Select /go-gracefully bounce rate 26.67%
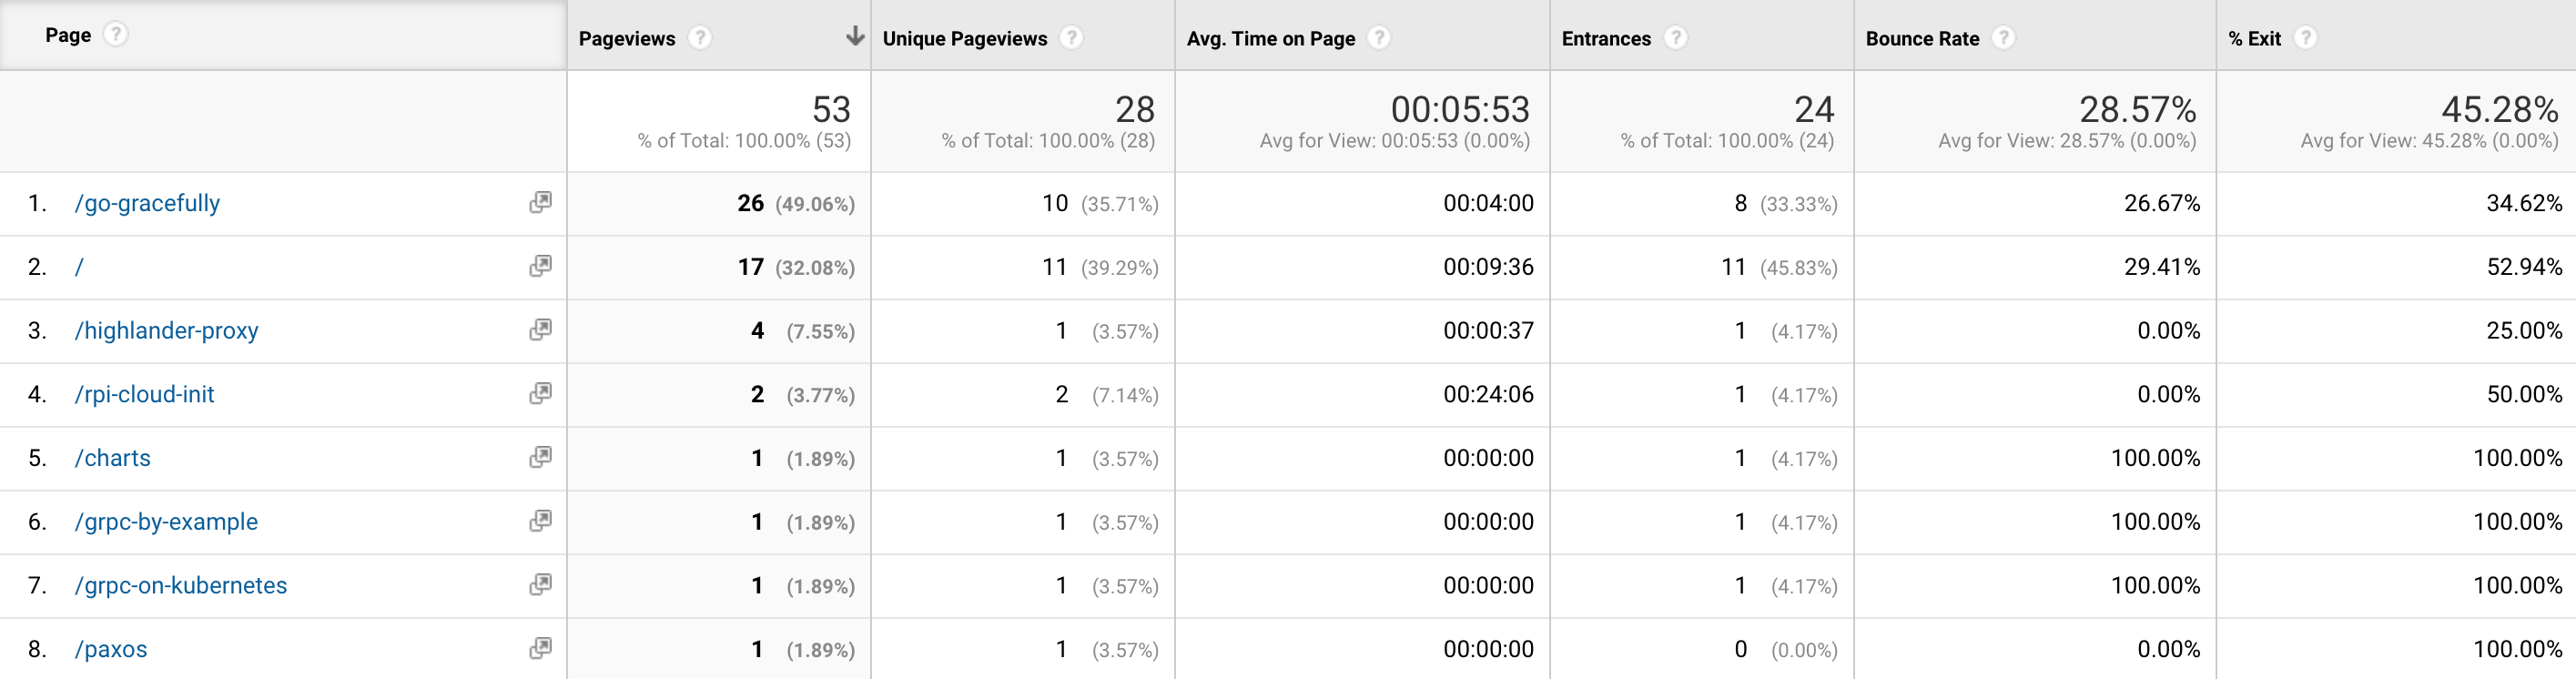The image size is (2576, 679). pyautogui.click(x=2162, y=203)
